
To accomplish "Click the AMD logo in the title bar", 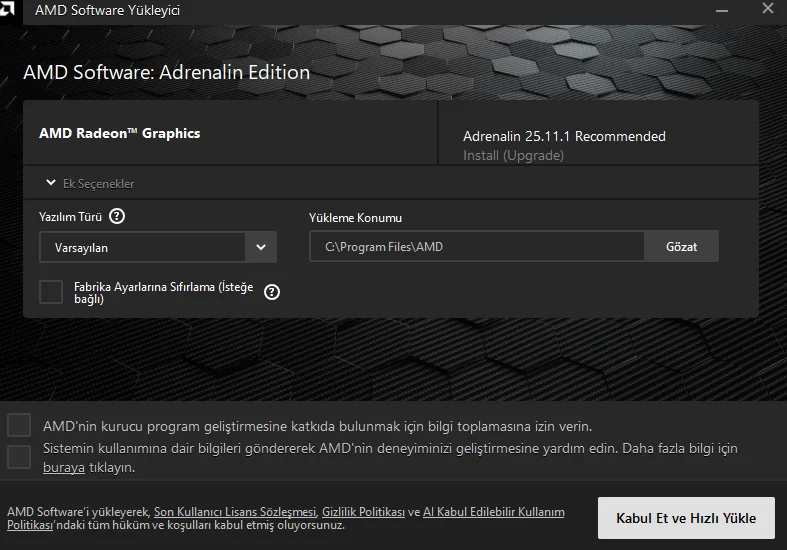I will (7, 8).
